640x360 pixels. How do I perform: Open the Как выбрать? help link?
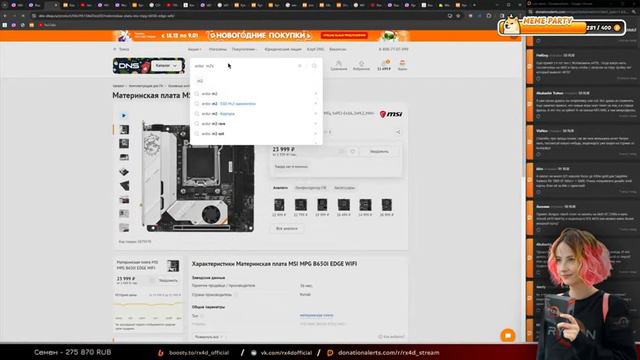pyautogui.click(x=391, y=337)
